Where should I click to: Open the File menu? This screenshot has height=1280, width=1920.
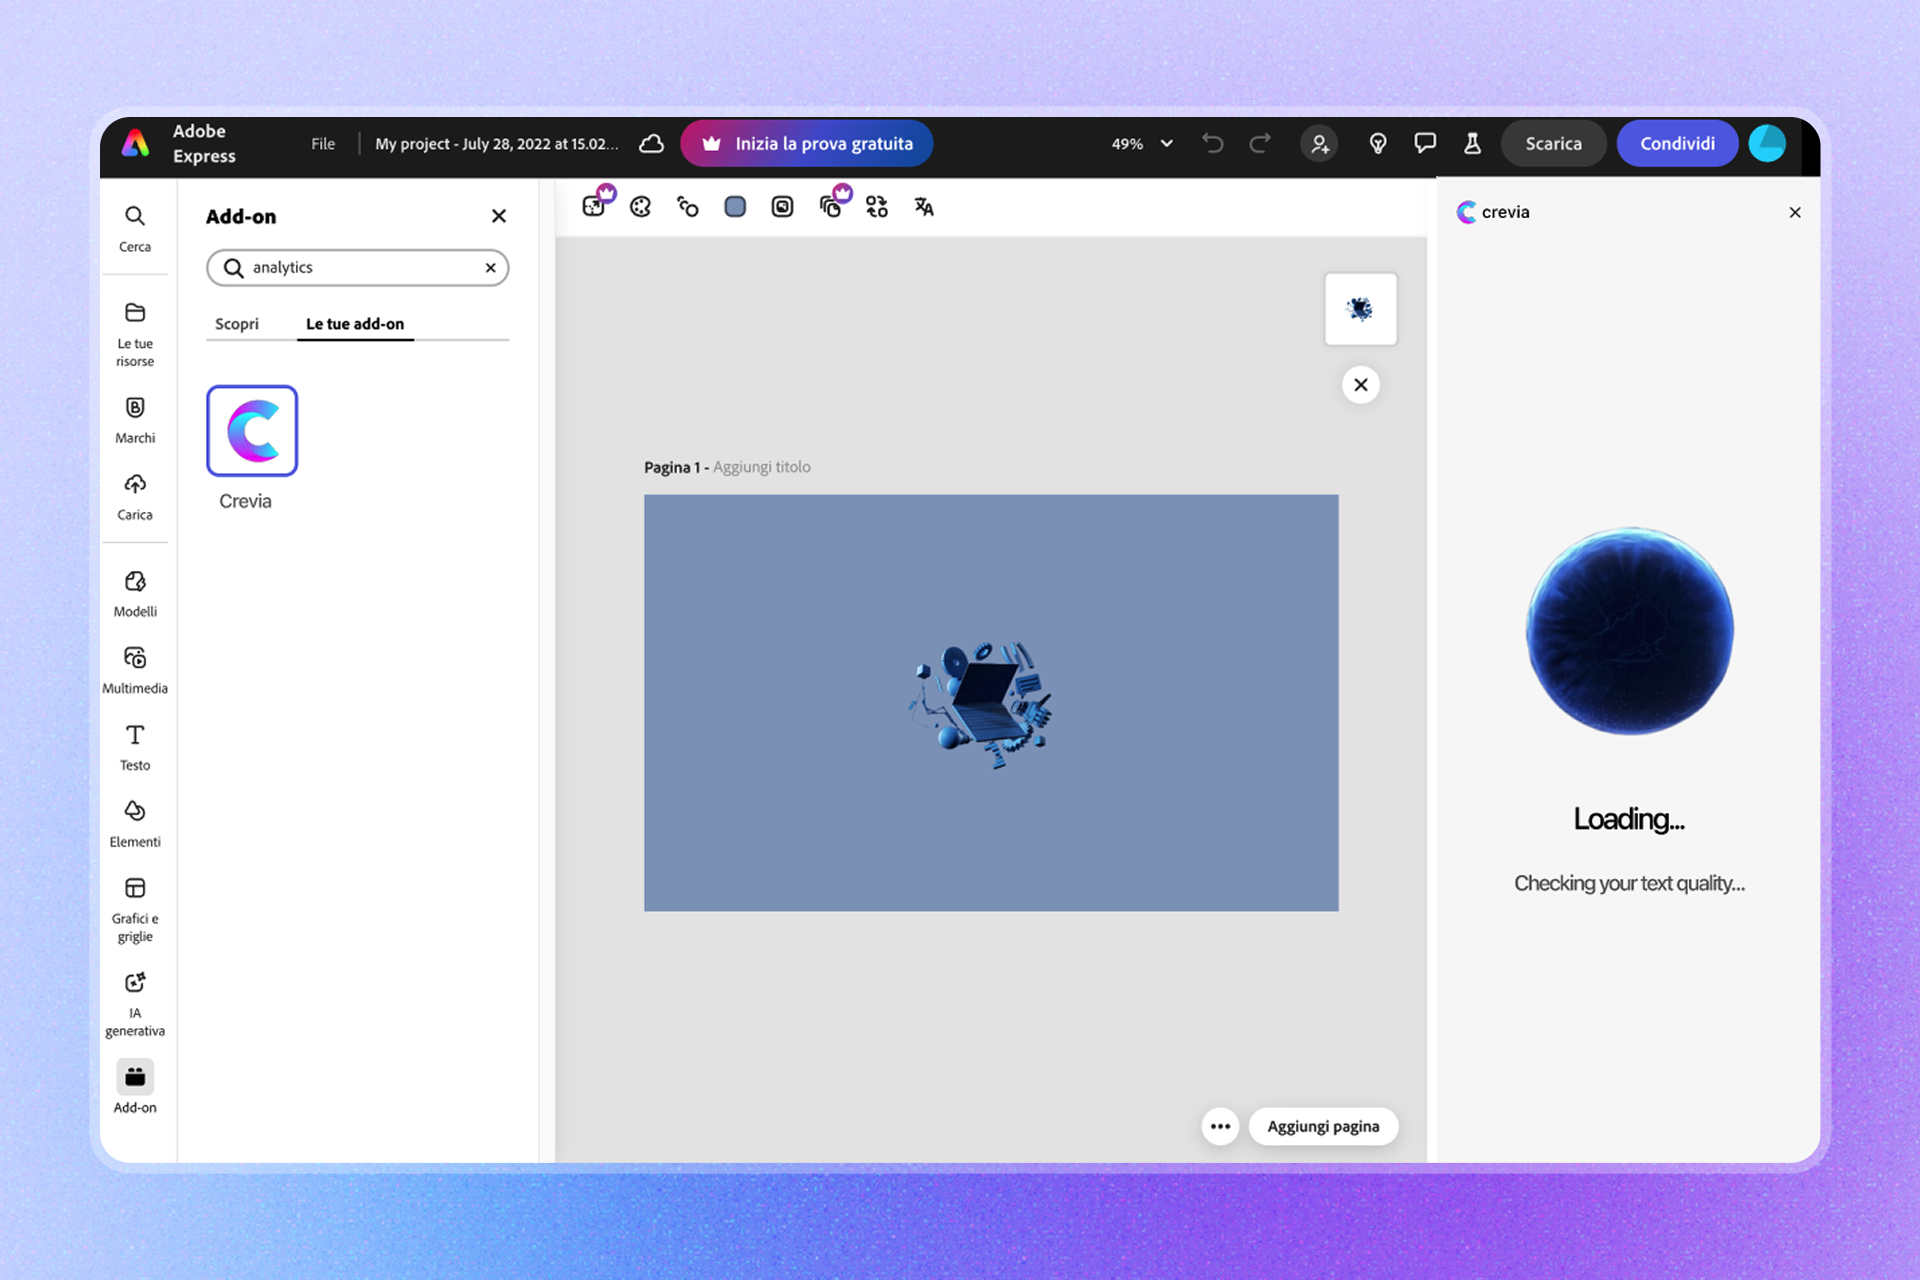click(x=323, y=144)
